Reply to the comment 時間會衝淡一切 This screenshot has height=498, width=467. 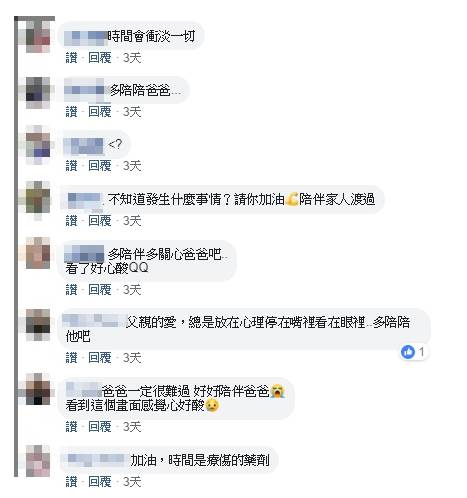pyautogui.click(x=100, y=58)
